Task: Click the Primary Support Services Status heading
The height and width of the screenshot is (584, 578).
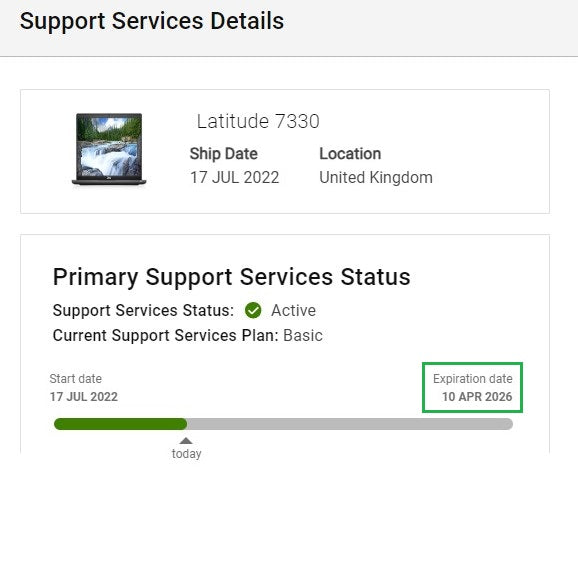Action: click(232, 277)
